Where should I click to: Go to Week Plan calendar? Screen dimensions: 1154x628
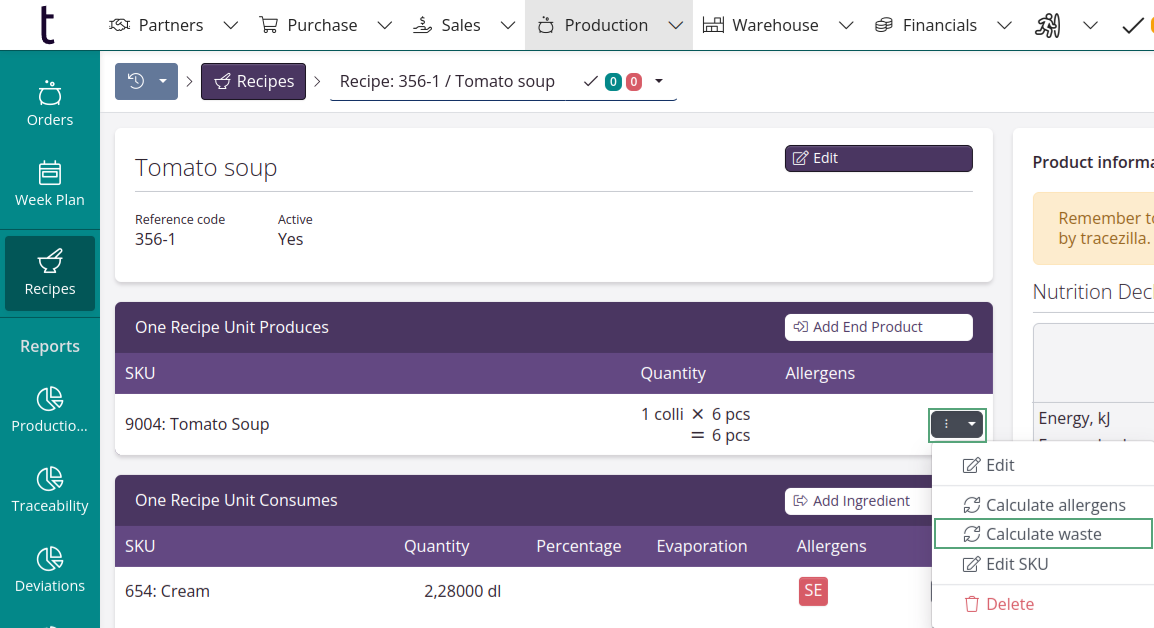(50, 184)
